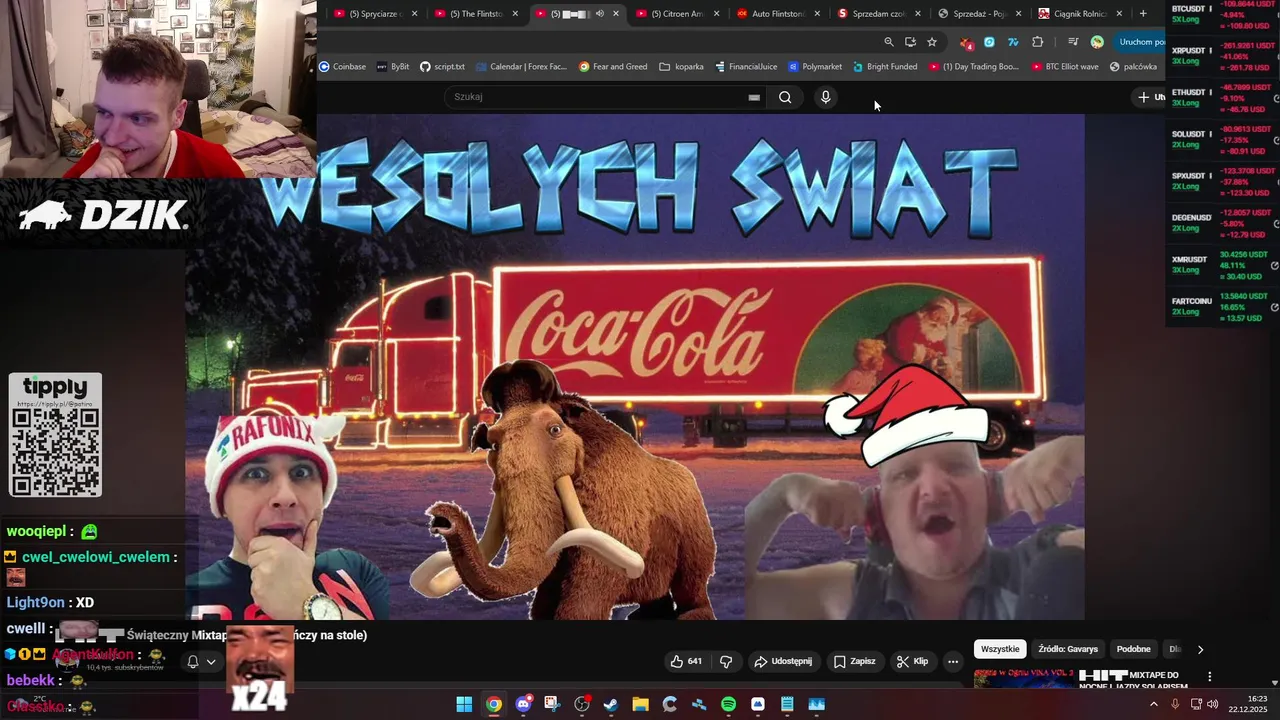Image resolution: width=1280 pixels, height=720 pixels.
Task: Open Chrome from the taskbar
Action: click(494, 704)
